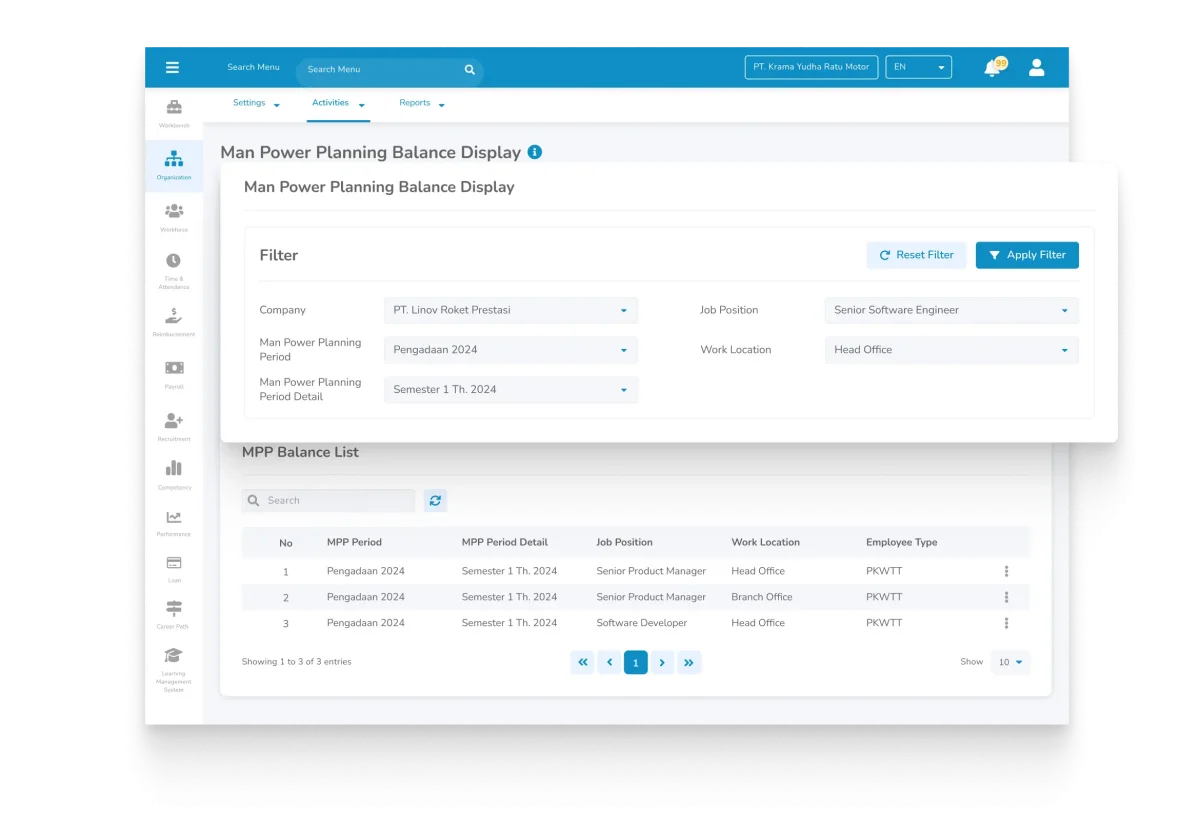1200x821 pixels.
Task: Change the EN language selector
Action: coord(919,68)
